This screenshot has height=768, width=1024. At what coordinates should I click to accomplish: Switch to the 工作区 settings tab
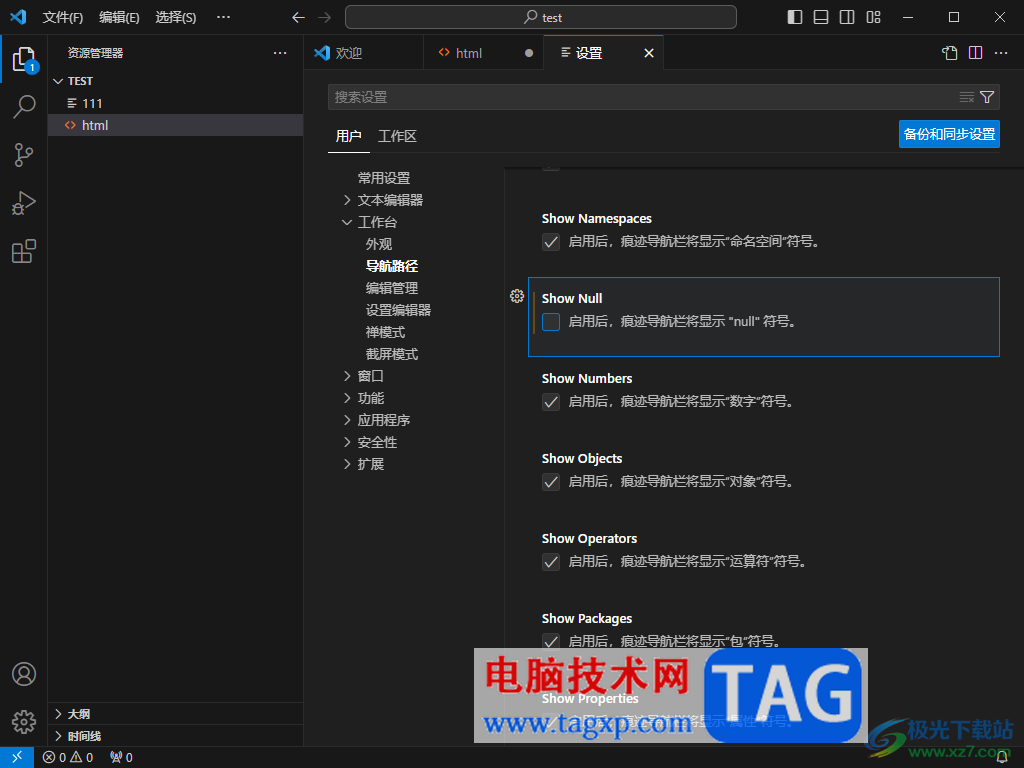click(x=397, y=136)
